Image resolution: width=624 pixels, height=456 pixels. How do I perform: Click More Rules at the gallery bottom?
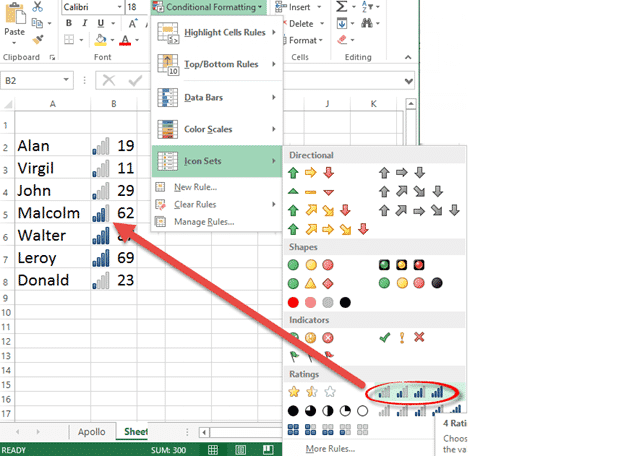coord(330,448)
